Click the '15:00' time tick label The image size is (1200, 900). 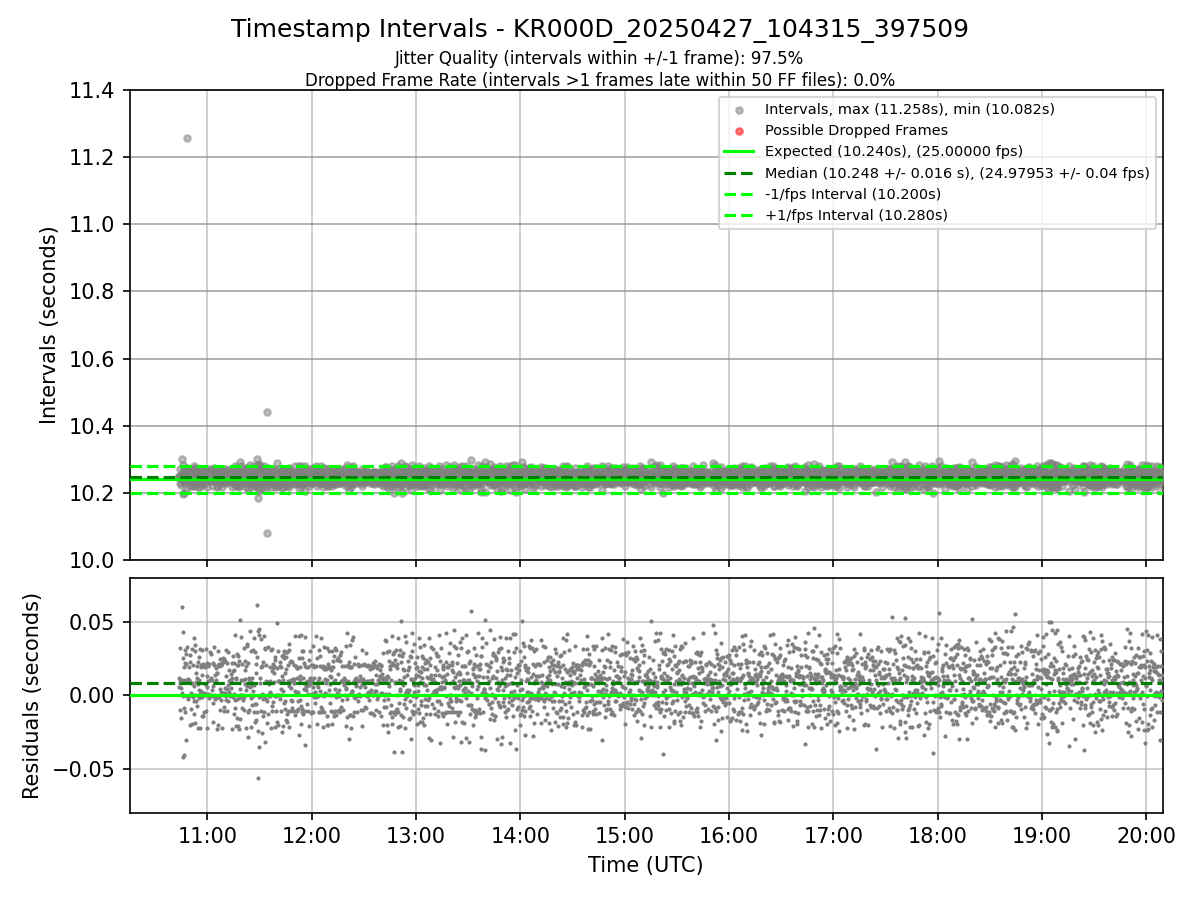625,835
